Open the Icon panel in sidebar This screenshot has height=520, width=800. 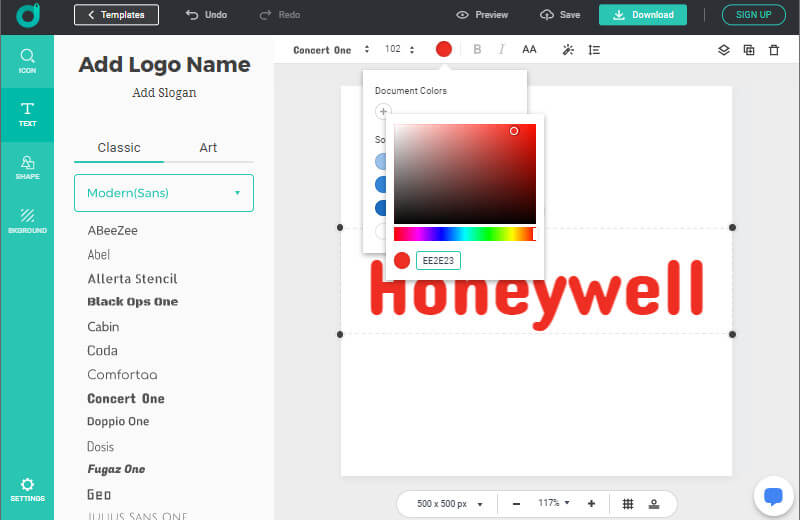[27, 61]
